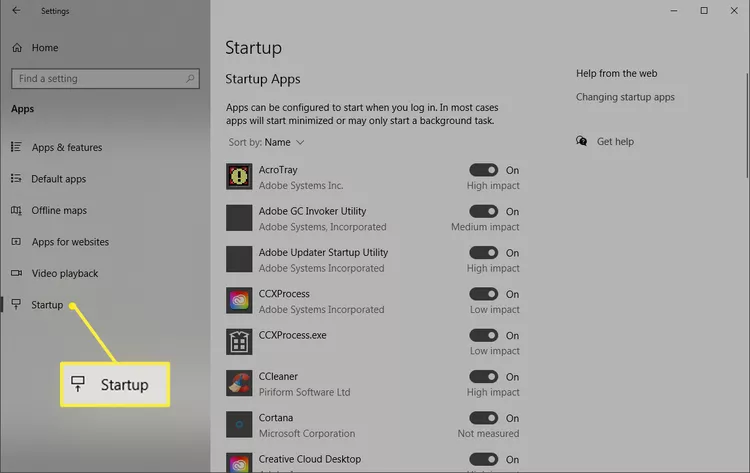The height and width of the screenshot is (473, 750).
Task: Click Medium impact label
Action: pos(485,227)
